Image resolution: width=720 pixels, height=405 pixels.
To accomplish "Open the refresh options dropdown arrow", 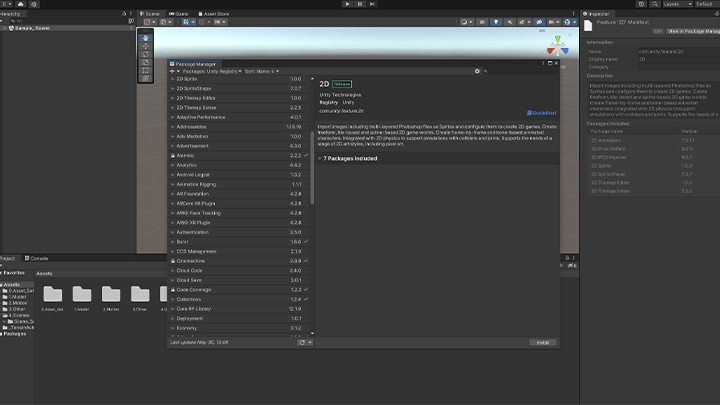I will pyautogui.click(x=310, y=343).
